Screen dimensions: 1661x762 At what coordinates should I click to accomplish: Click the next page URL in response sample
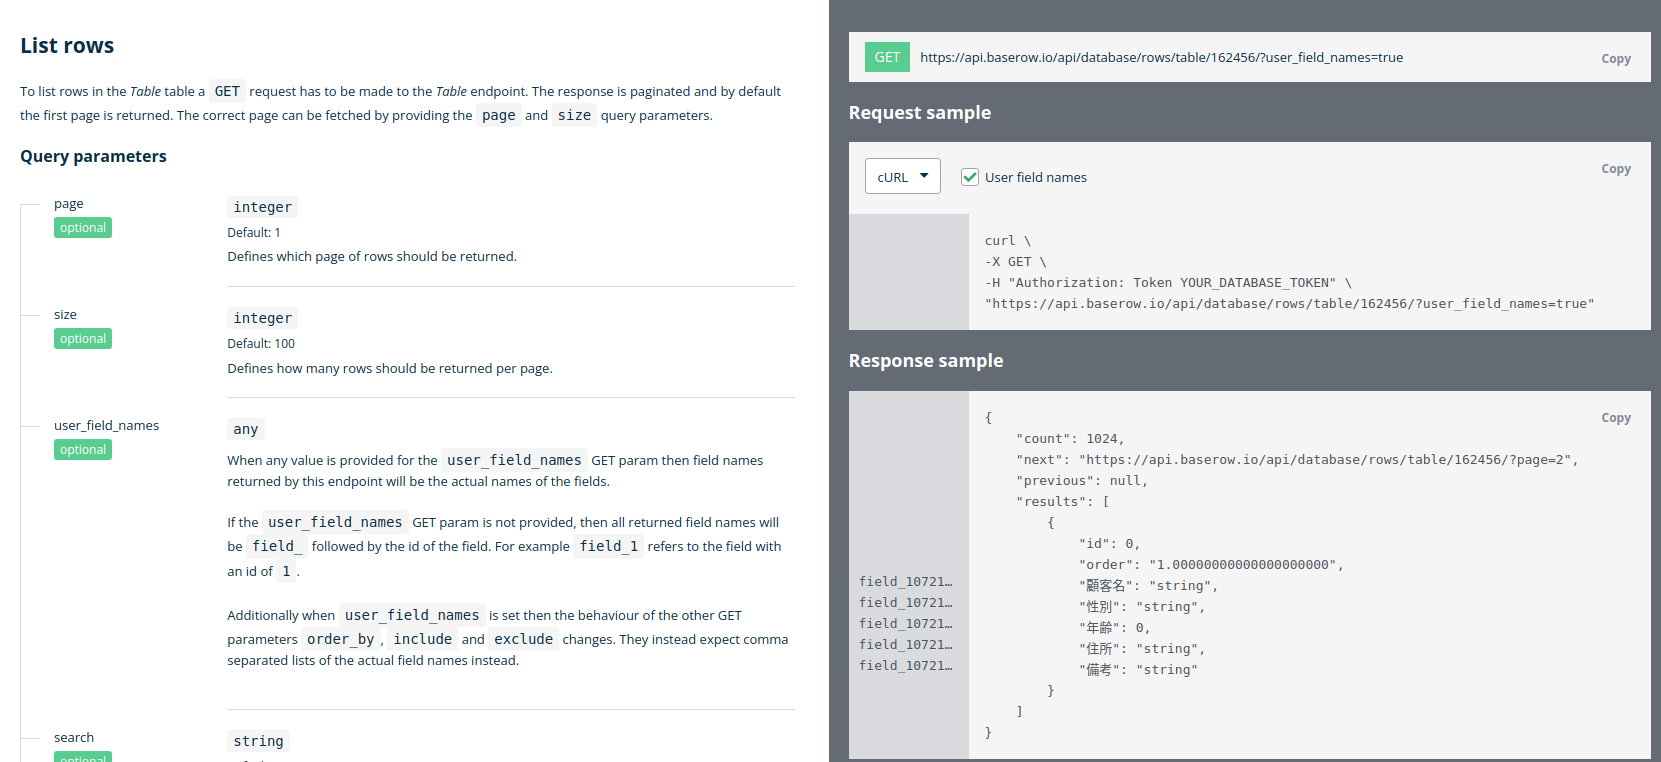(x=1324, y=460)
